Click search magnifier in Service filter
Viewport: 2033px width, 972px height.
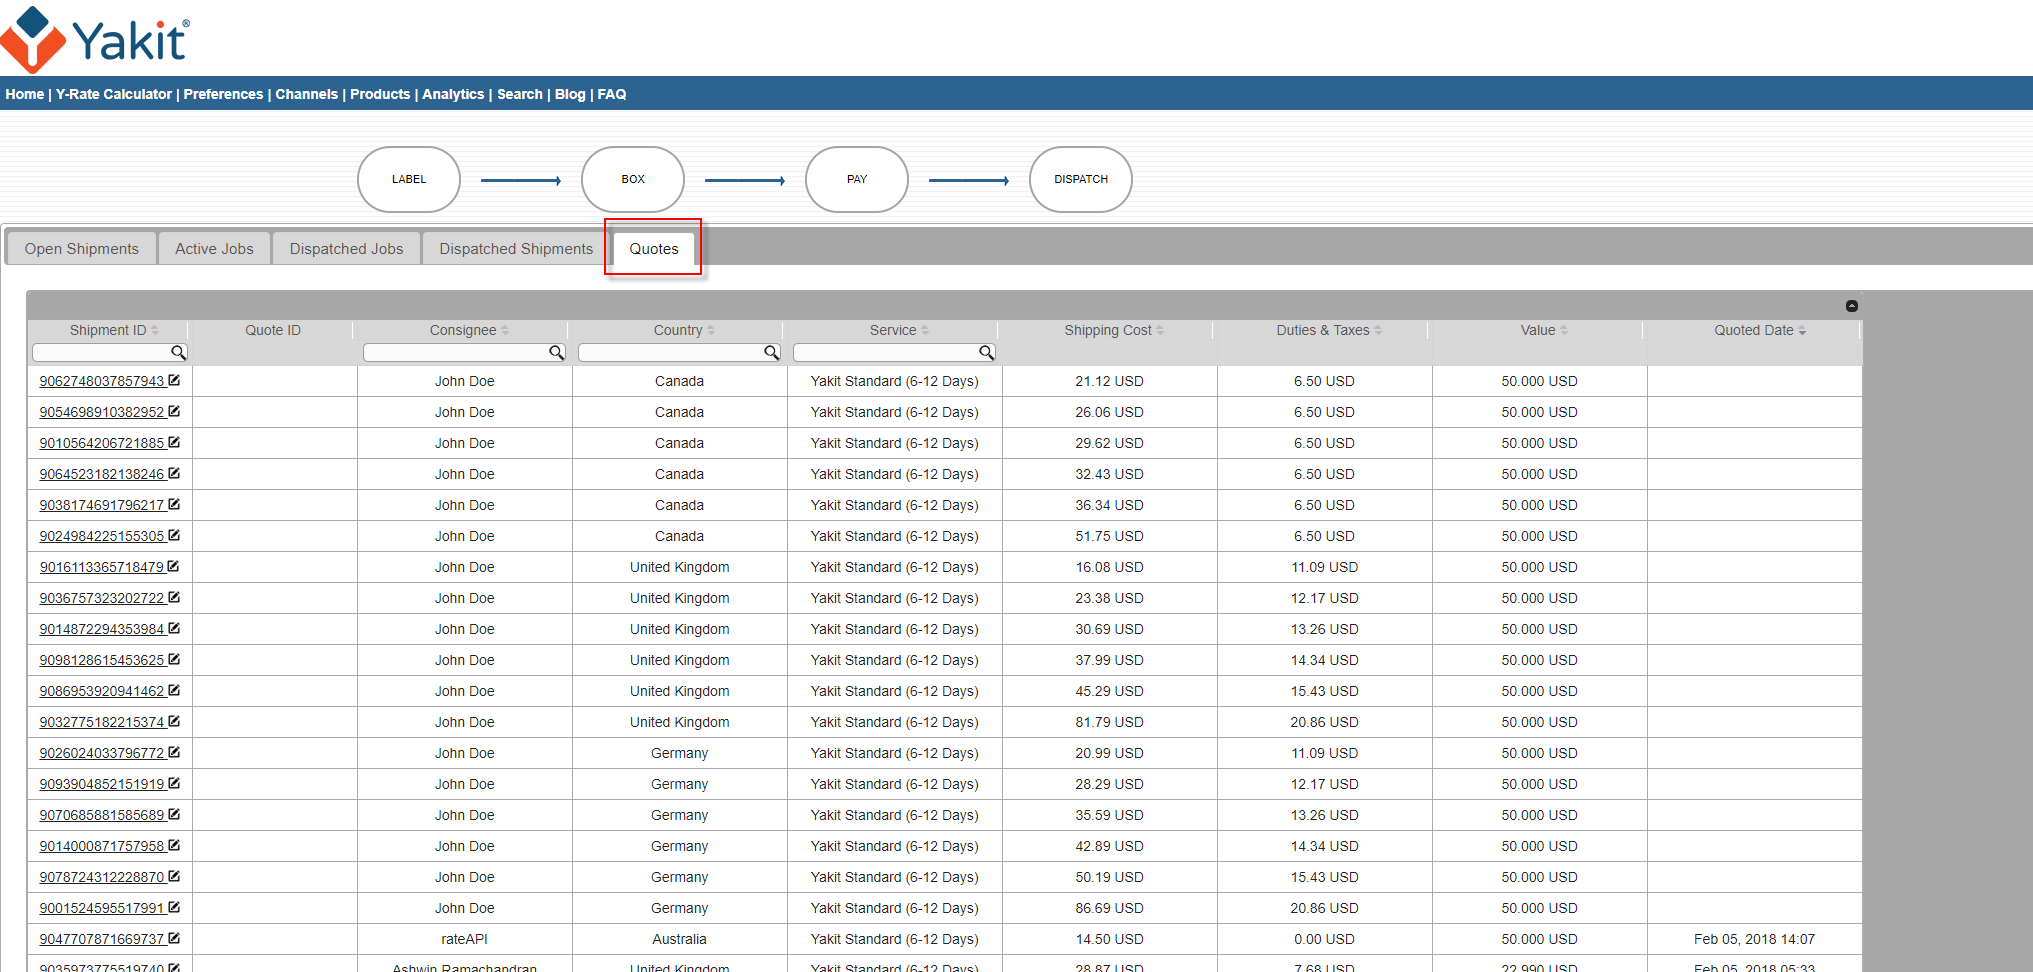pyautogui.click(x=986, y=352)
